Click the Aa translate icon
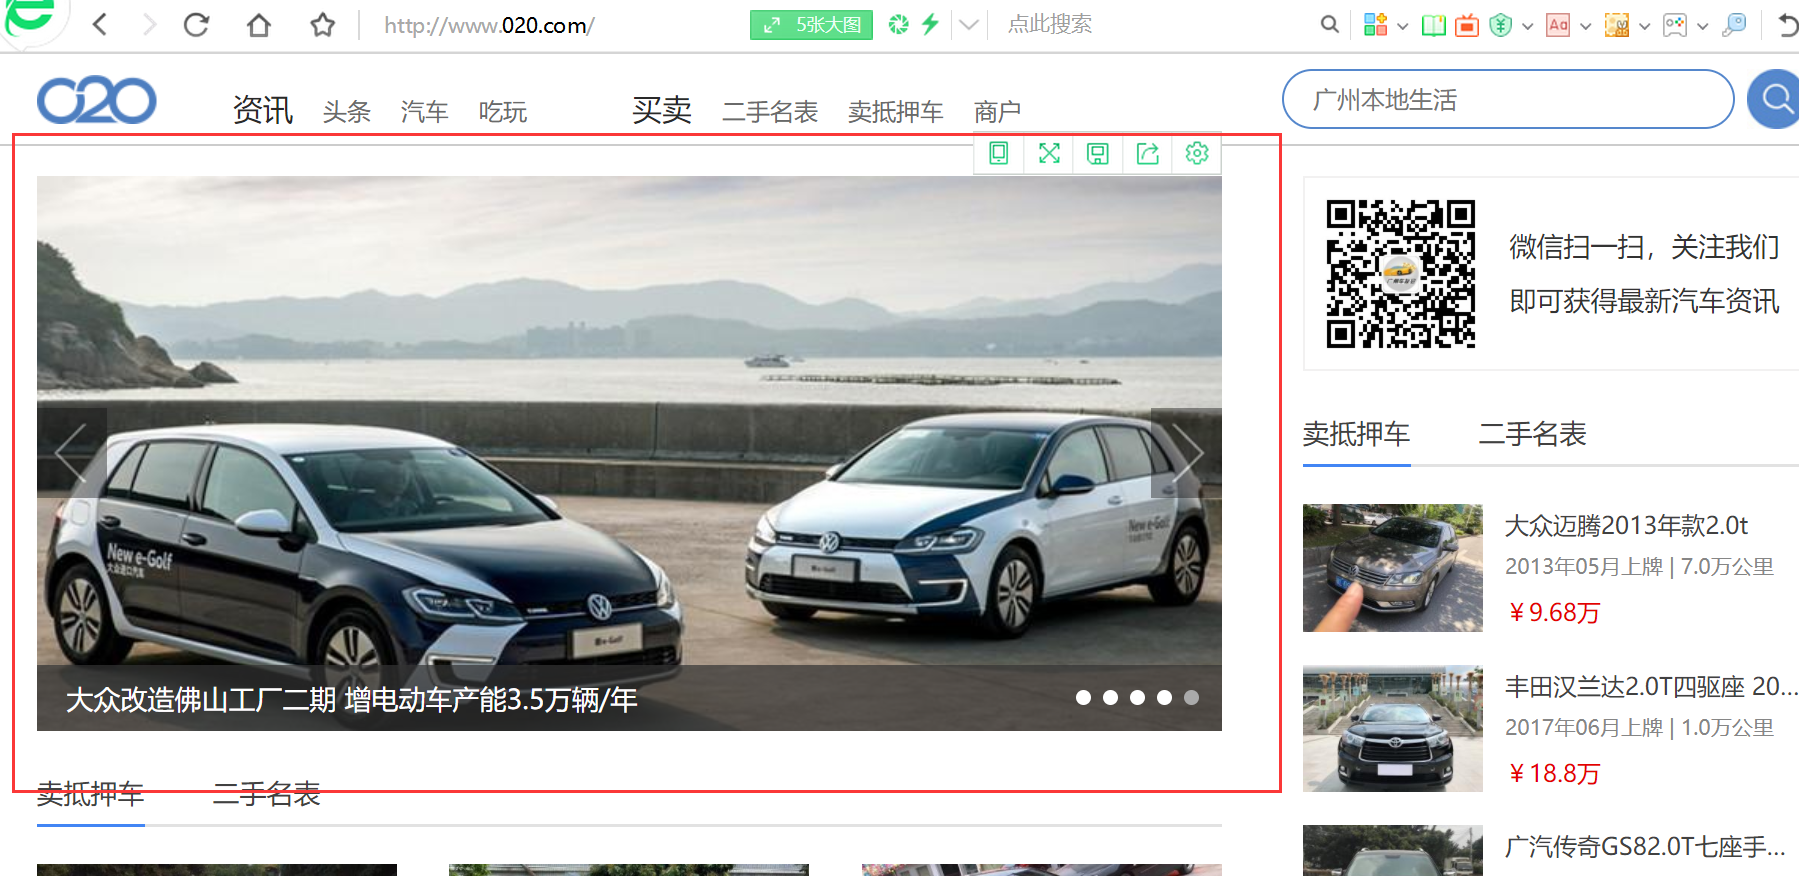1799x876 pixels. 1558,25
